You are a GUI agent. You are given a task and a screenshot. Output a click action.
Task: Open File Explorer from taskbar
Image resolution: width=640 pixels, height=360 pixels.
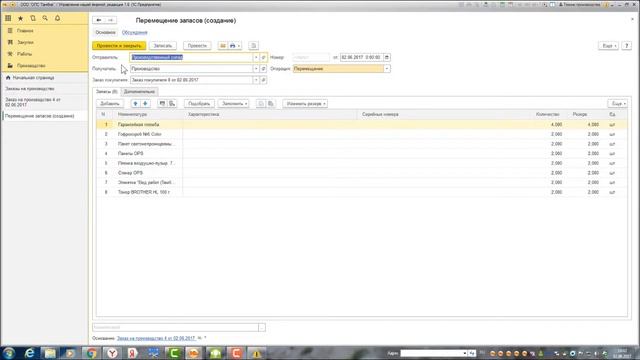click(x=50, y=353)
